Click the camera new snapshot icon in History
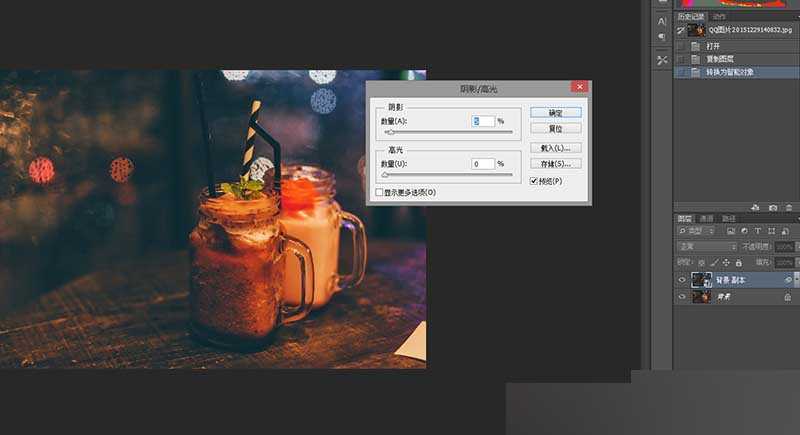 pos(773,206)
